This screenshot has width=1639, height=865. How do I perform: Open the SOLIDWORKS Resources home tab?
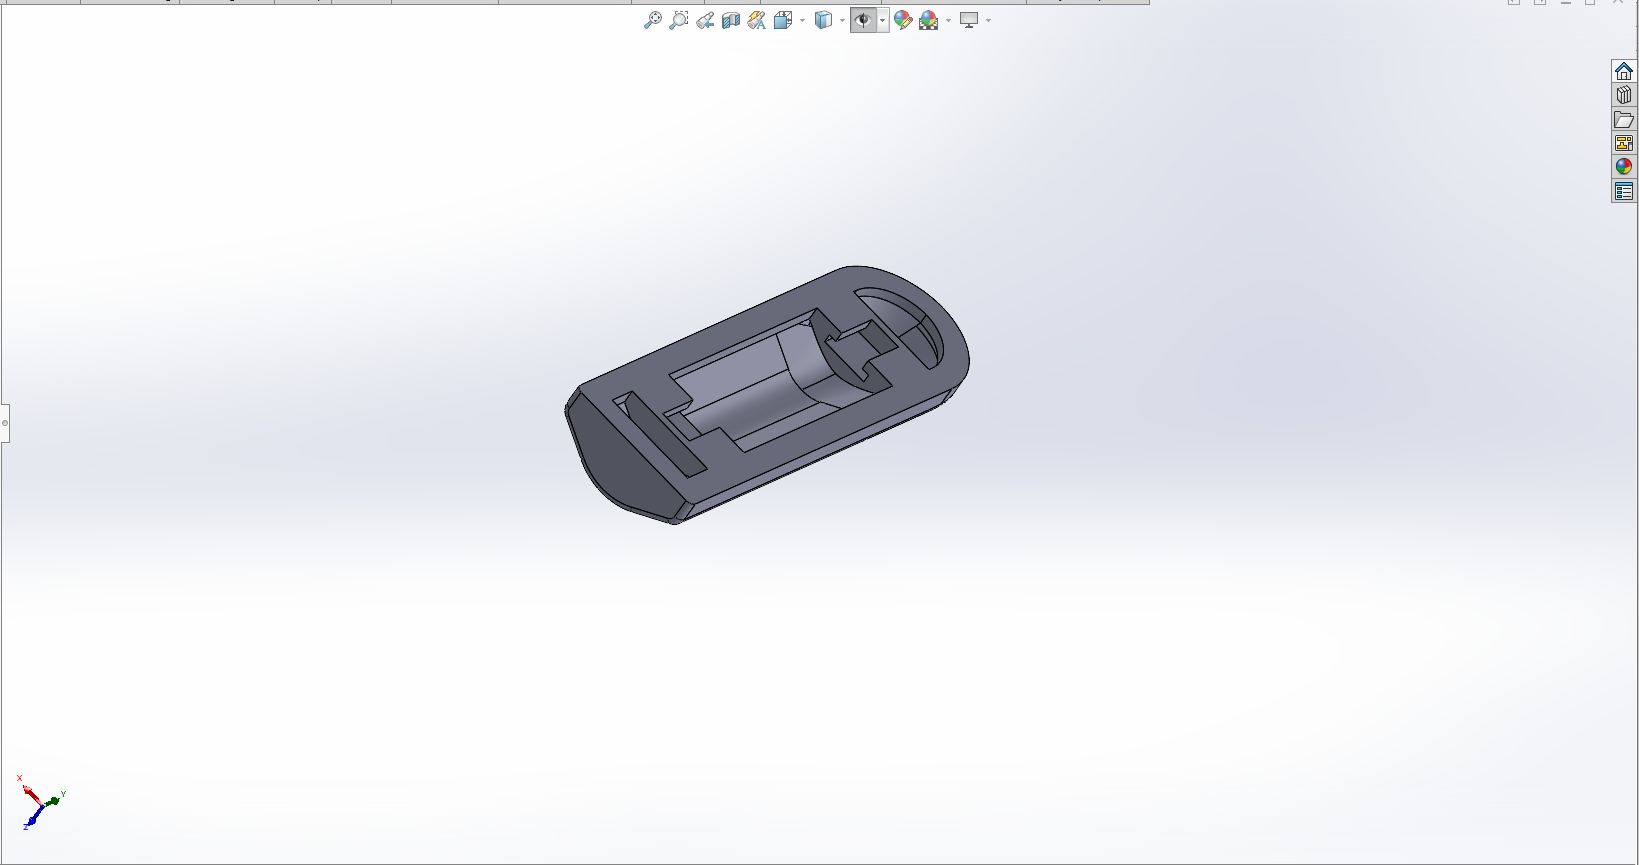1624,71
